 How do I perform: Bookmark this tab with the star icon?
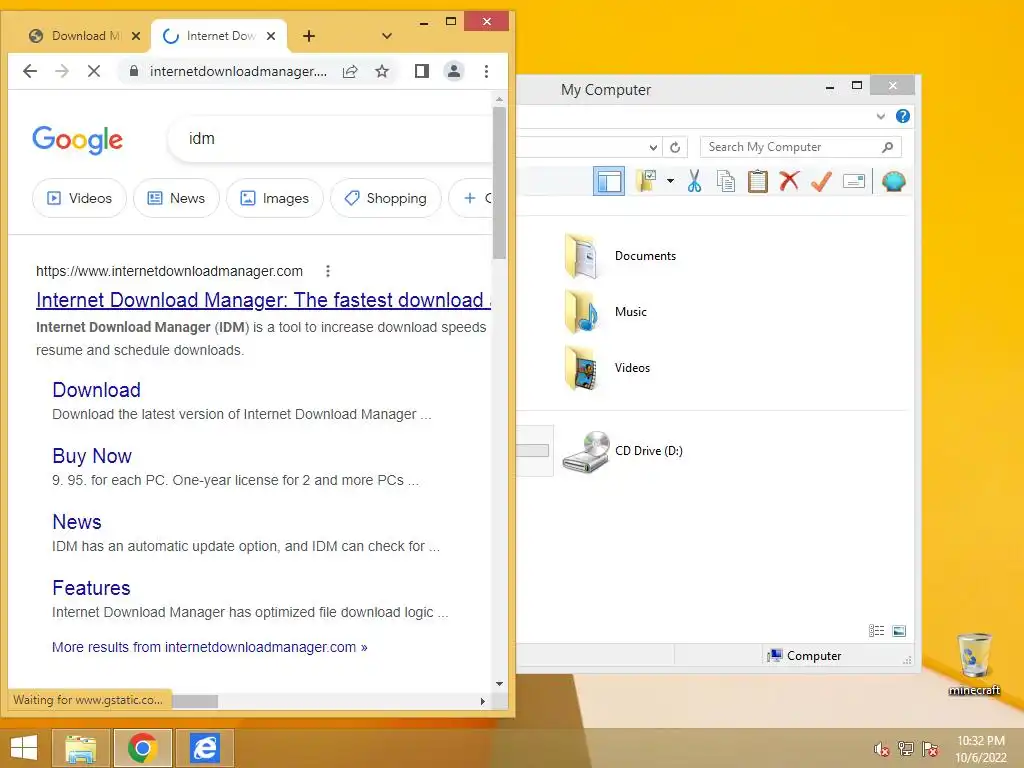point(382,71)
